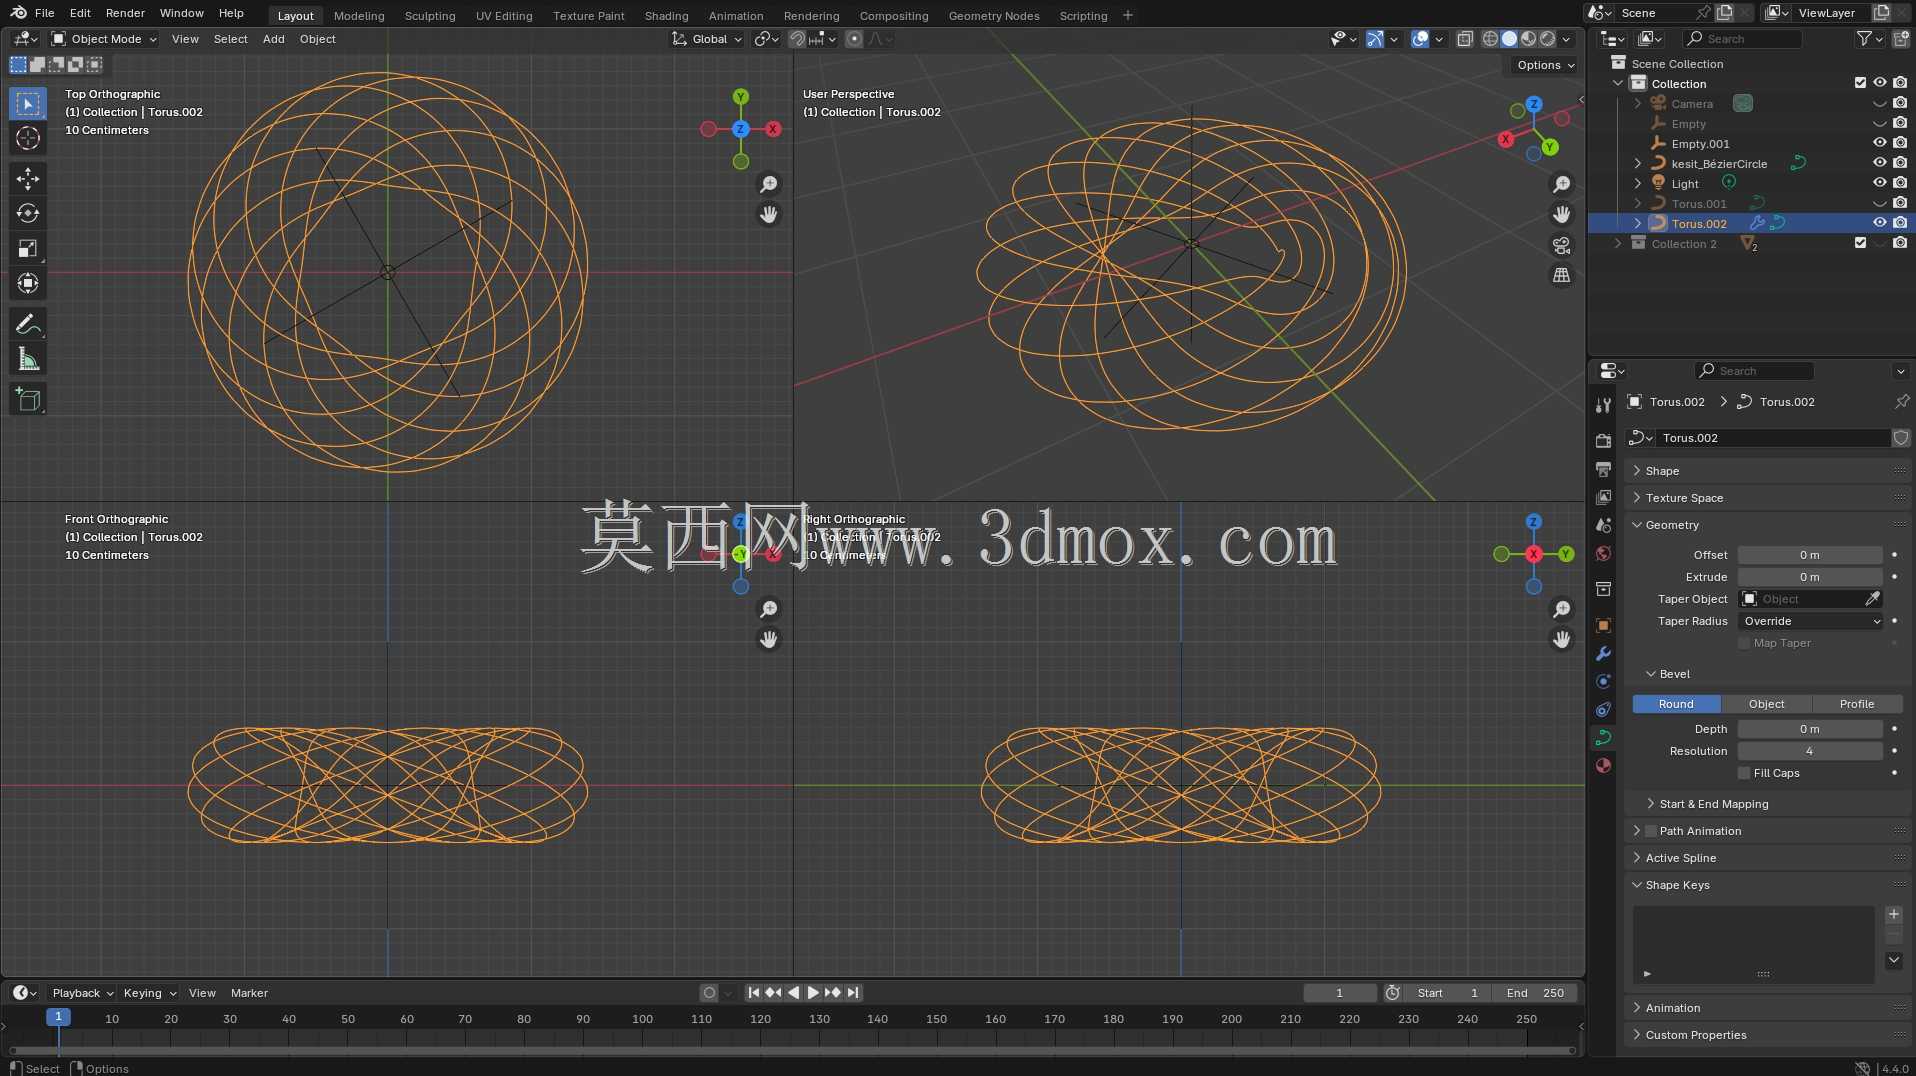Open the Global transform orientation dropdown
Viewport: 1916px width, 1076px height.
[707, 39]
